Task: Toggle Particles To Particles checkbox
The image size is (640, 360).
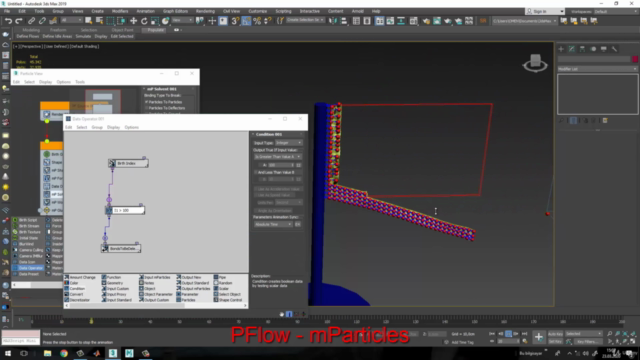Action: point(147,102)
